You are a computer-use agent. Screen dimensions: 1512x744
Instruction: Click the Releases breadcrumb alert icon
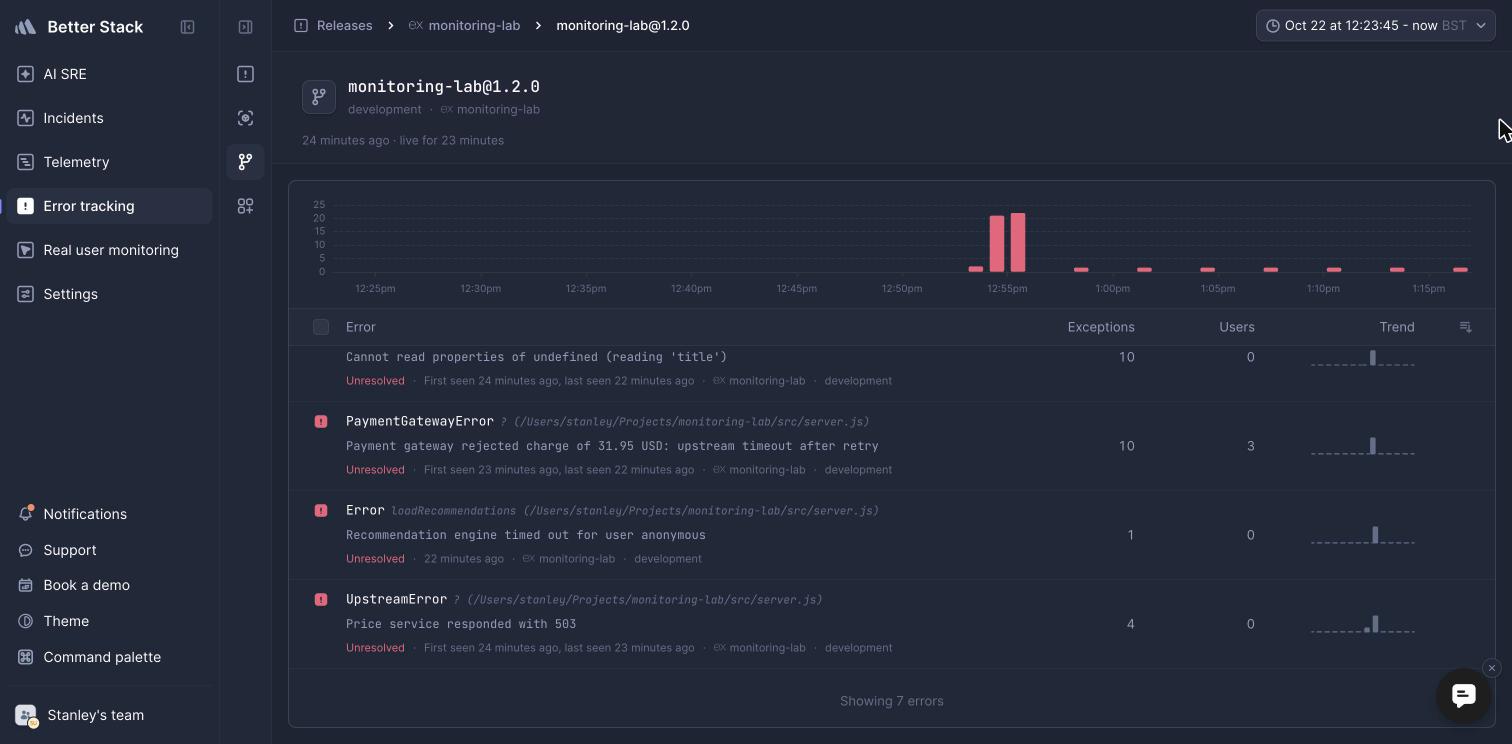point(301,25)
